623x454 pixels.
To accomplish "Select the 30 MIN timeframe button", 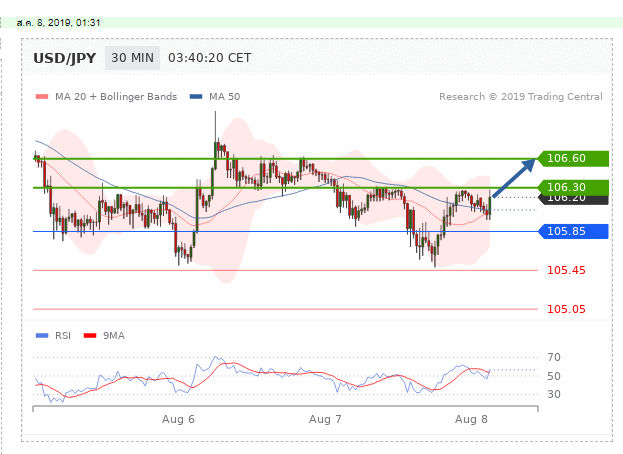I will [x=132, y=58].
